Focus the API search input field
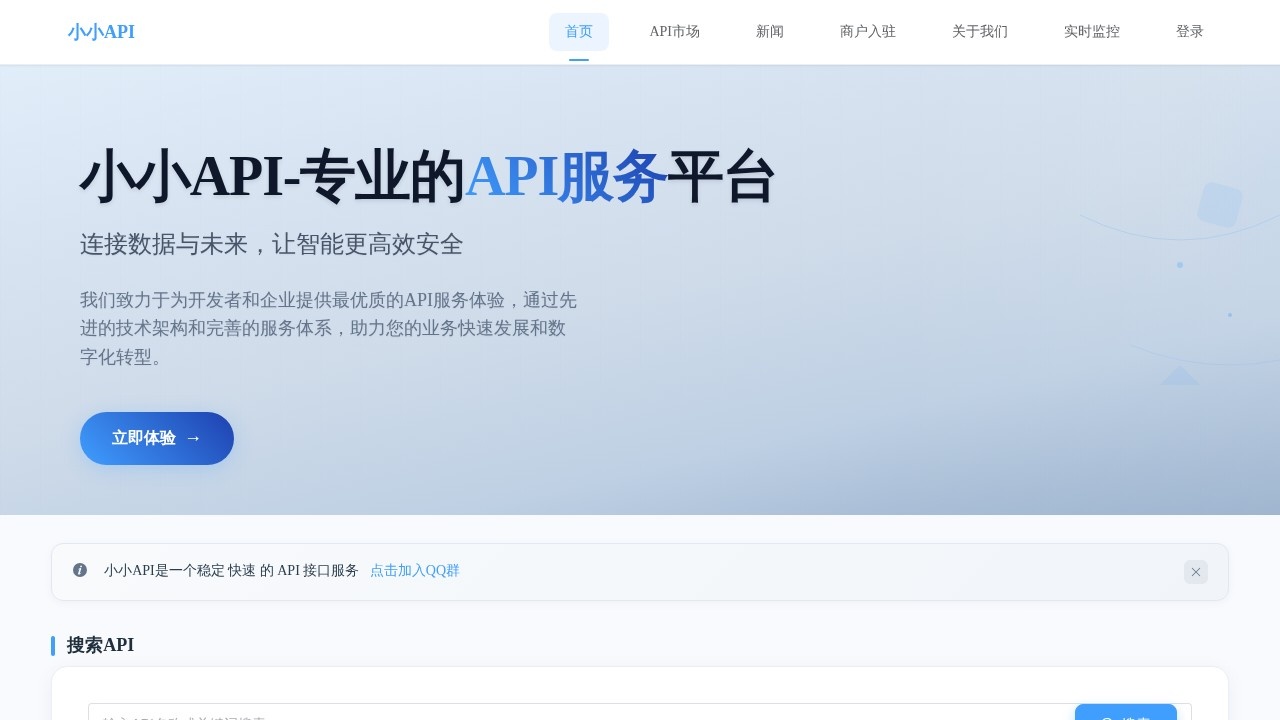Image resolution: width=1280 pixels, height=720 pixels. 580,714
